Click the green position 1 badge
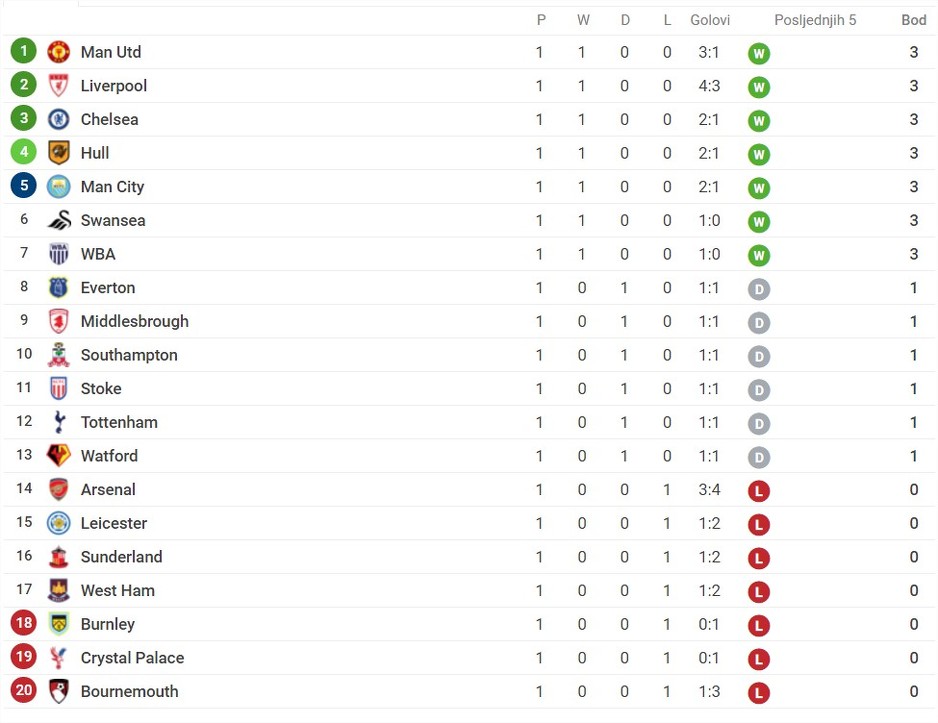The width and height of the screenshot is (938, 723). (23, 51)
